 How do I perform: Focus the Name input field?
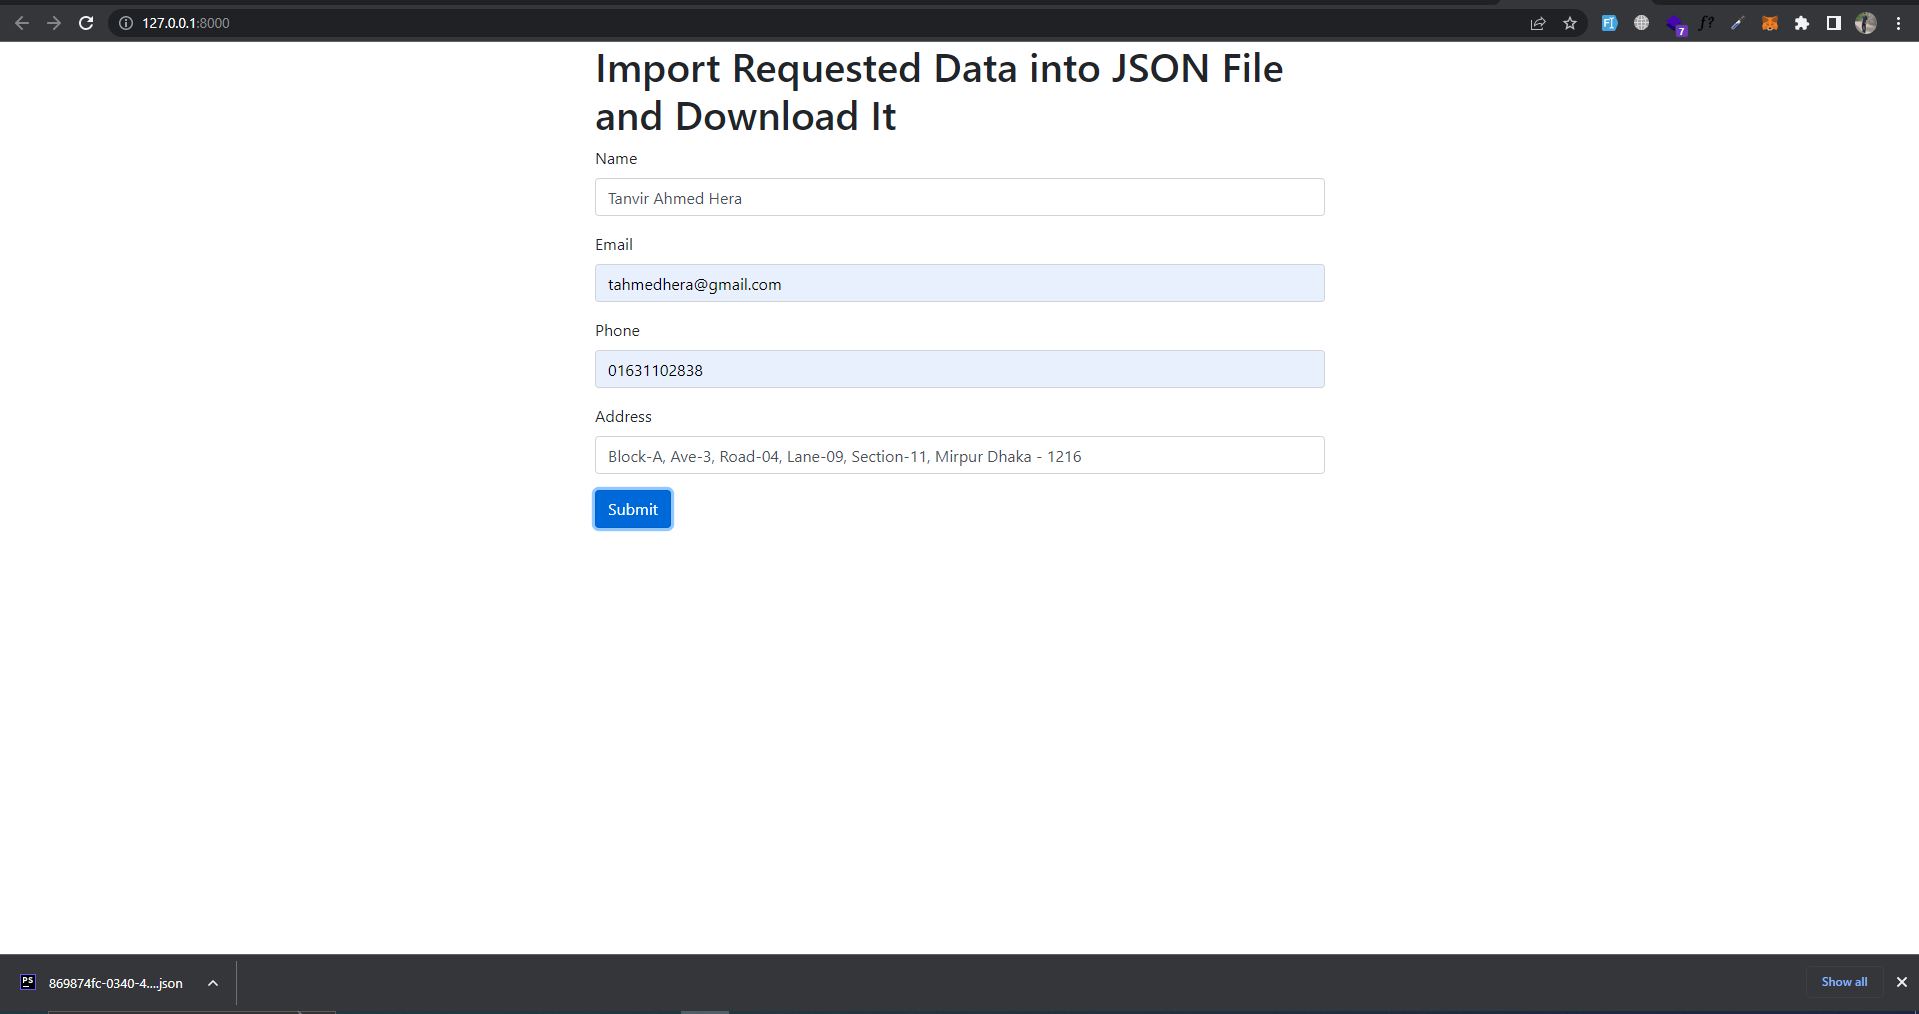click(x=959, y=197)
